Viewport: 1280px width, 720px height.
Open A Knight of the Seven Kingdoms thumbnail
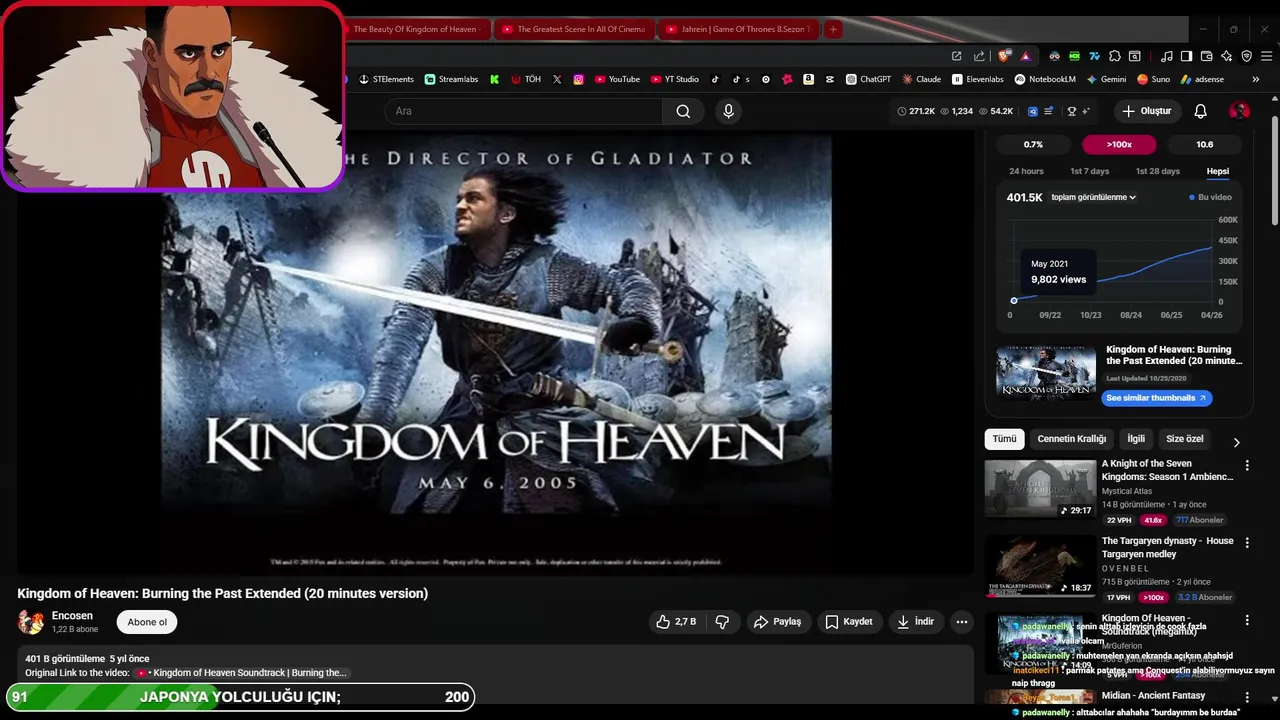[1040, 489]
